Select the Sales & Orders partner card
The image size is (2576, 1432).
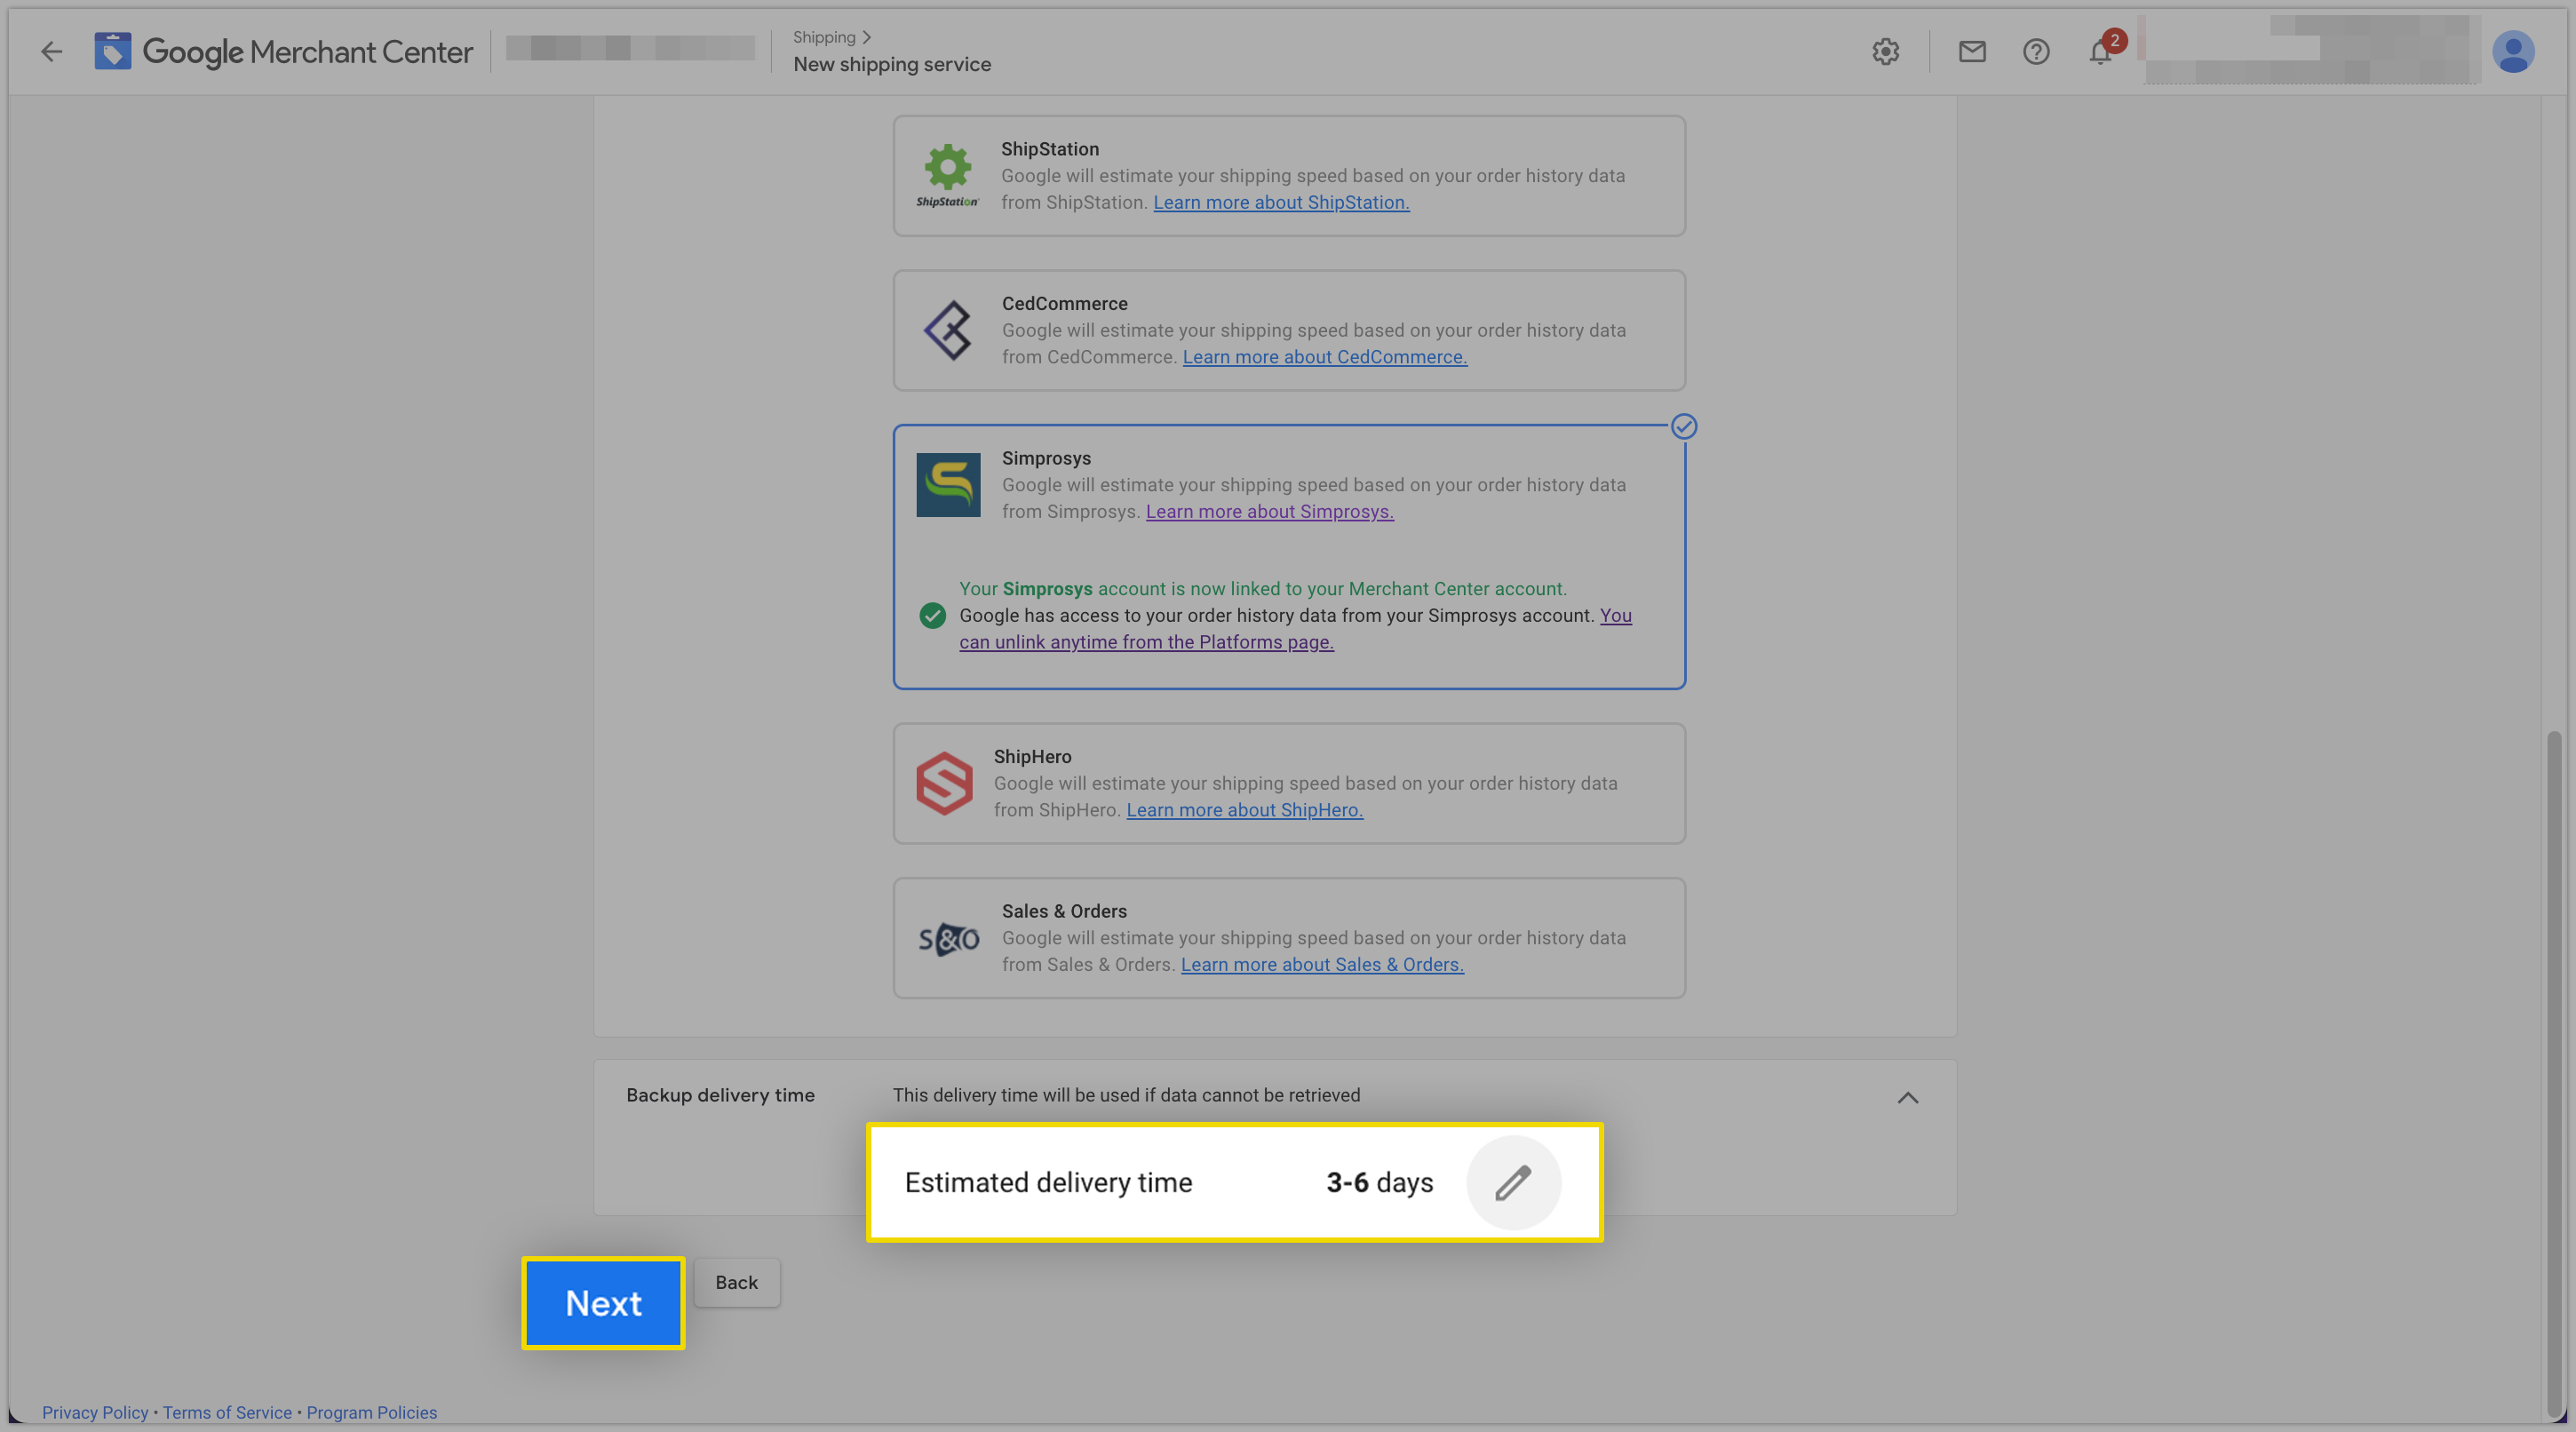pyautogui.click(x=1288, y=938)
